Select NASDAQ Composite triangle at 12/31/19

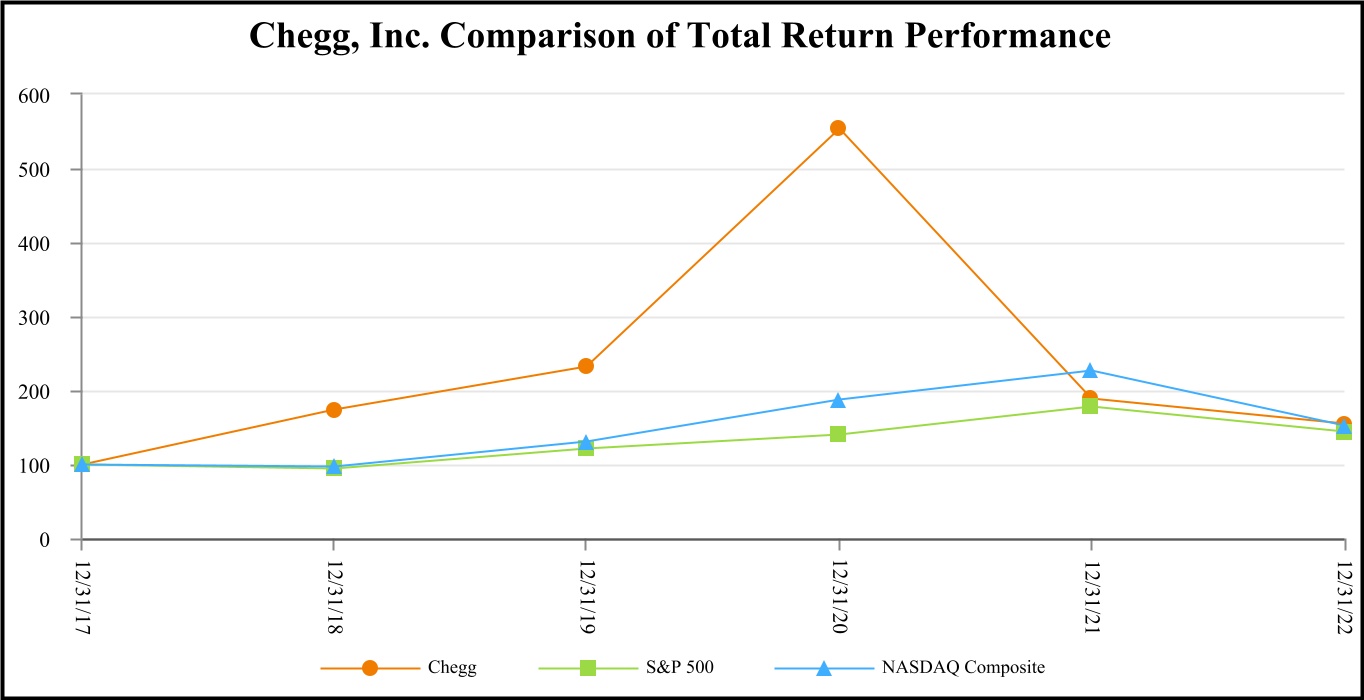click(586, 441)
